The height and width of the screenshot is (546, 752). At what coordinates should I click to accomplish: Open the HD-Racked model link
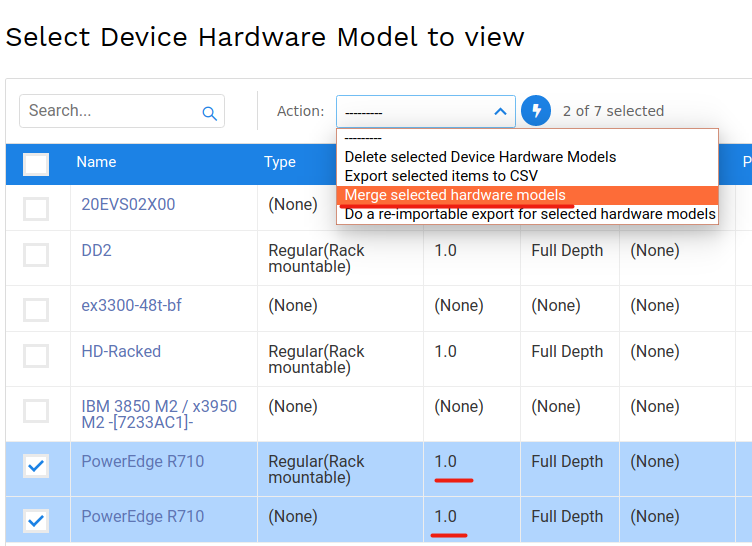coord(121,351)
